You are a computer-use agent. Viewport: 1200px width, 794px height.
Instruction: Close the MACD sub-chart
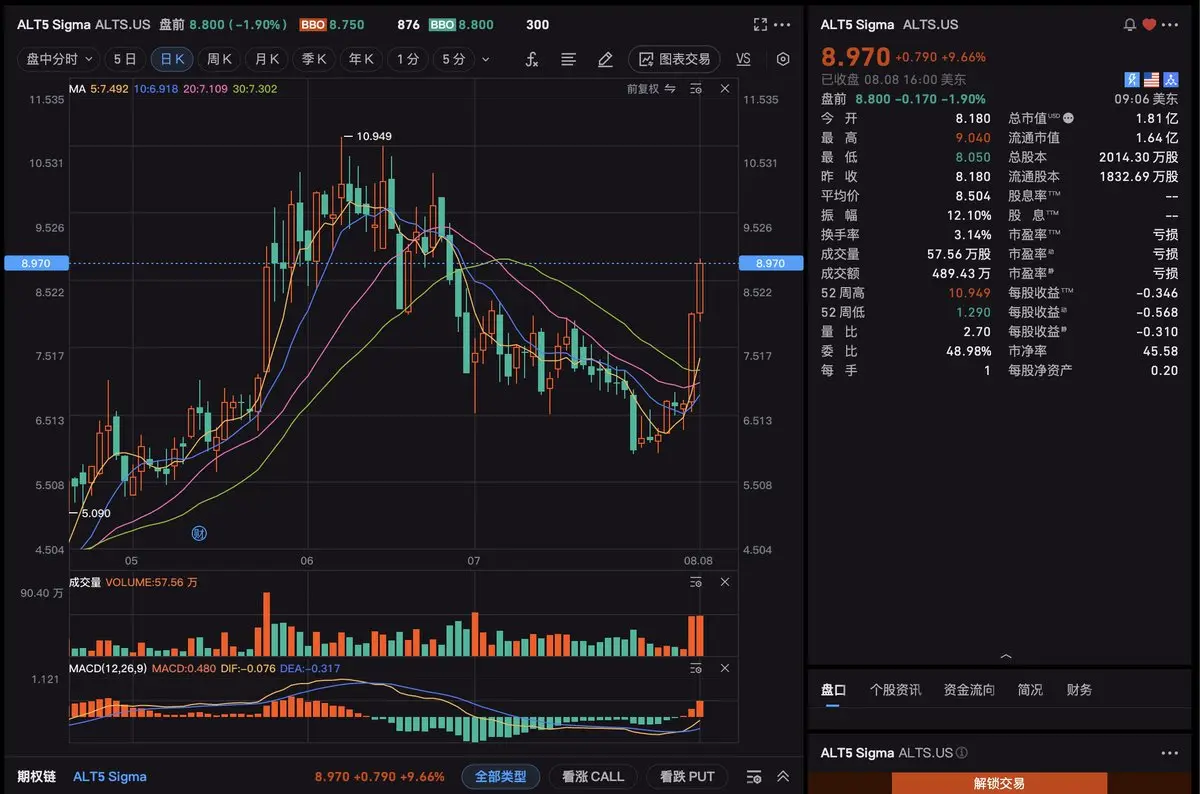725,667
